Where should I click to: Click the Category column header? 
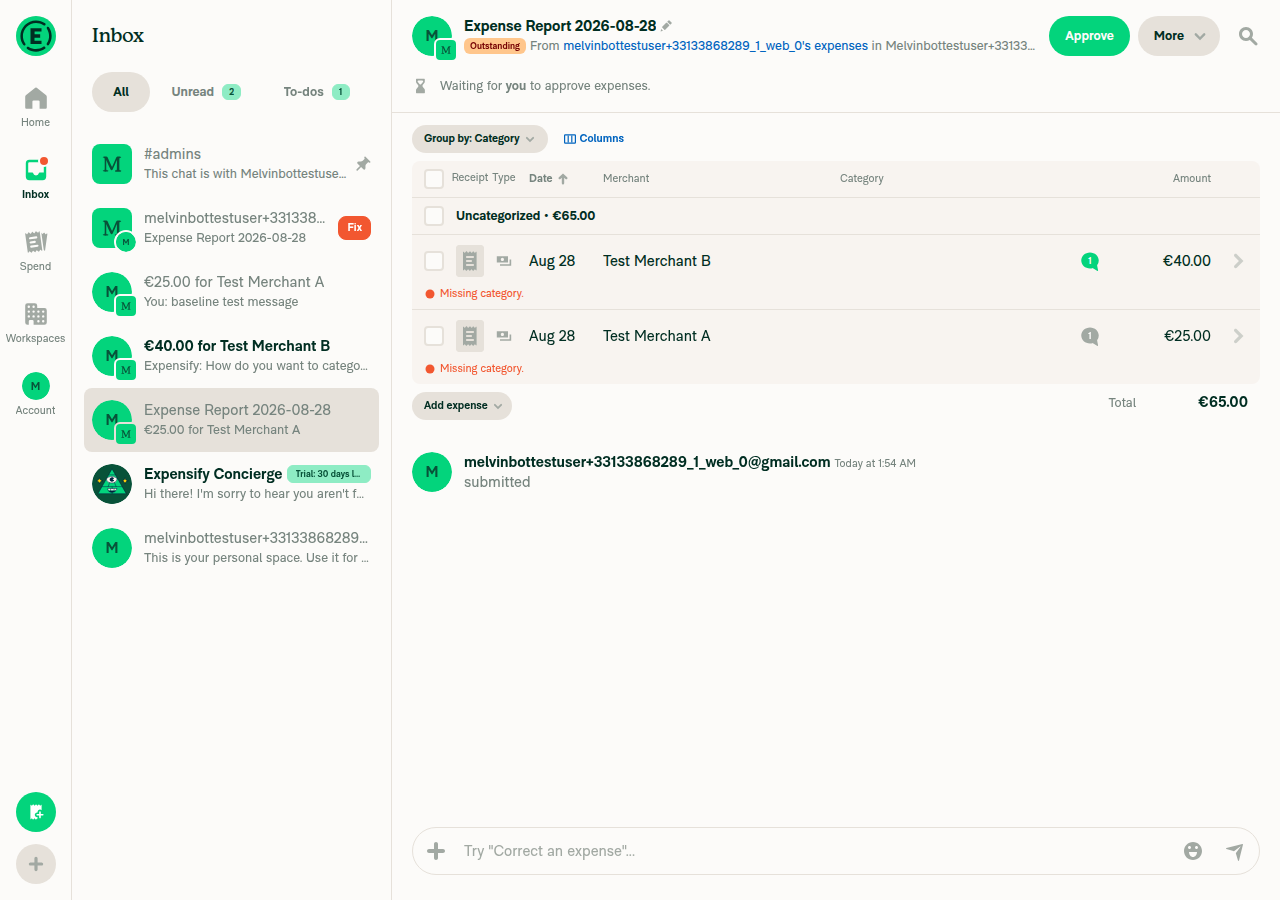point(862,179)
